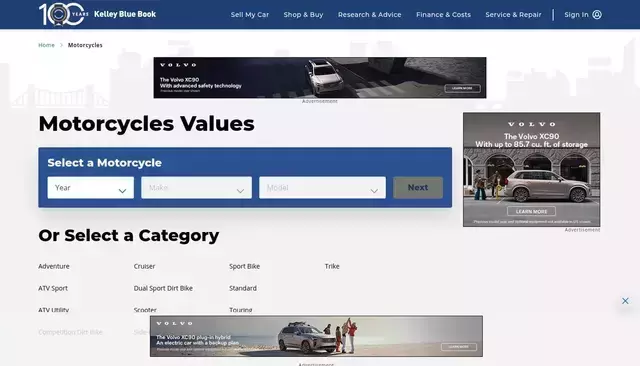This screenshot has width=640, height=366.
Task: Click the Kelley Blue Book wordmark
Action: pos(125,14)
